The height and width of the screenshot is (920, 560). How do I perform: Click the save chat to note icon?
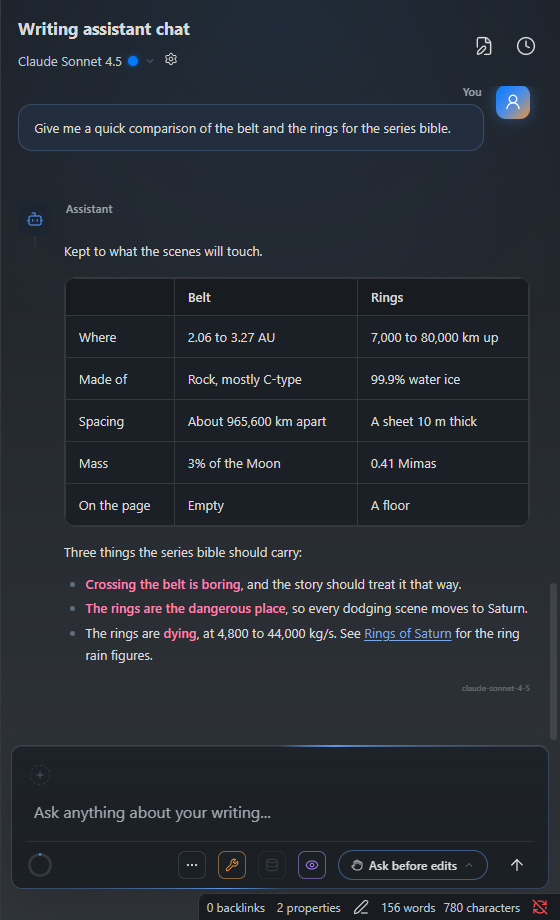tap(484, 46)
